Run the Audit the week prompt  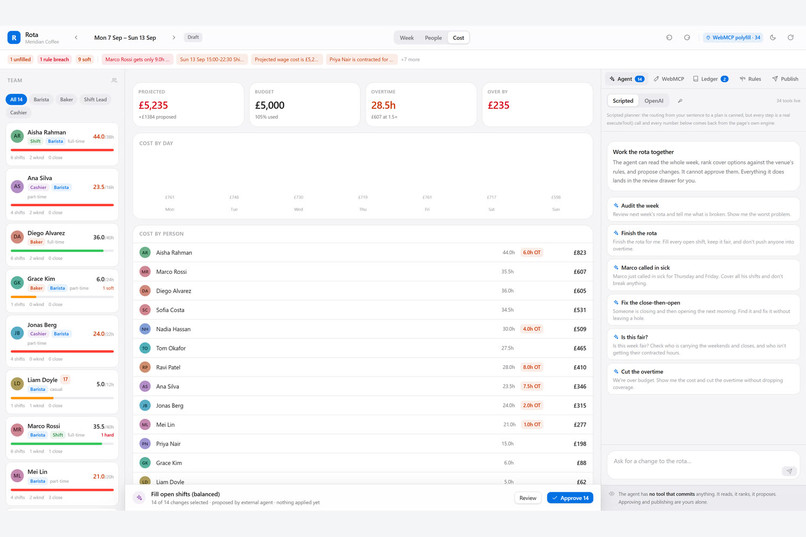(703, 209)
